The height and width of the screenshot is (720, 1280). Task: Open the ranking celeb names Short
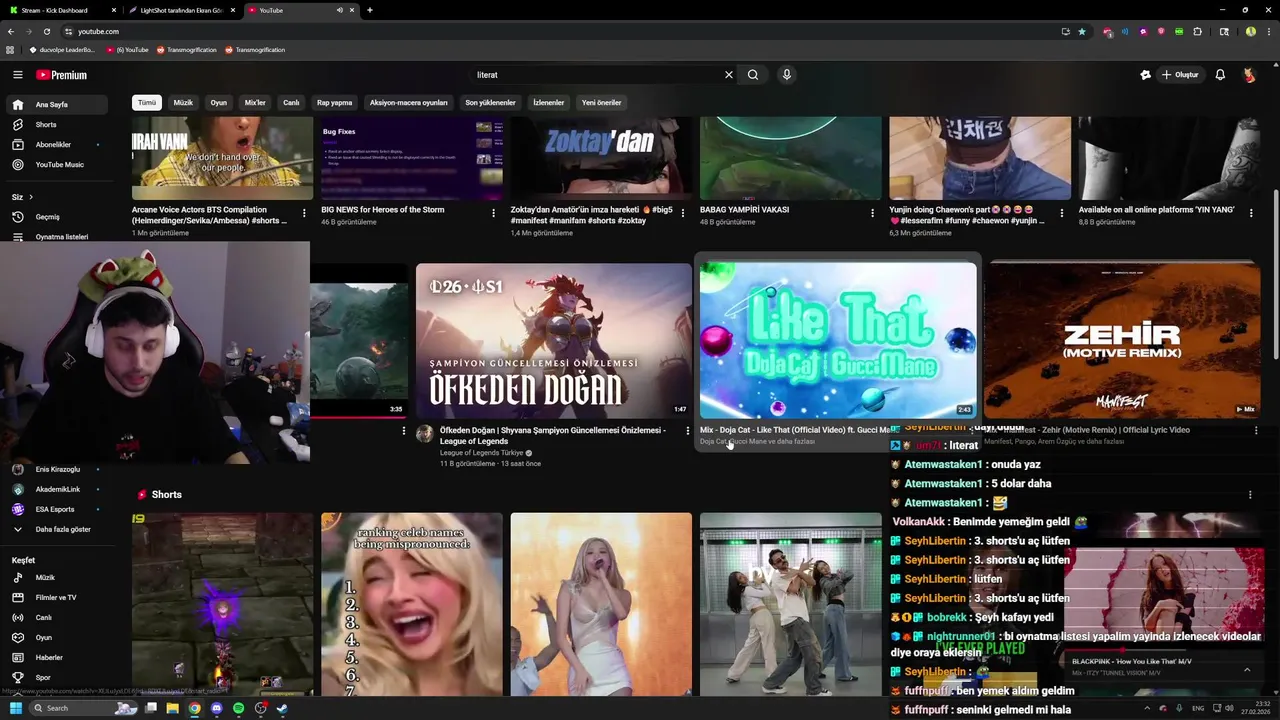(412, 604)
